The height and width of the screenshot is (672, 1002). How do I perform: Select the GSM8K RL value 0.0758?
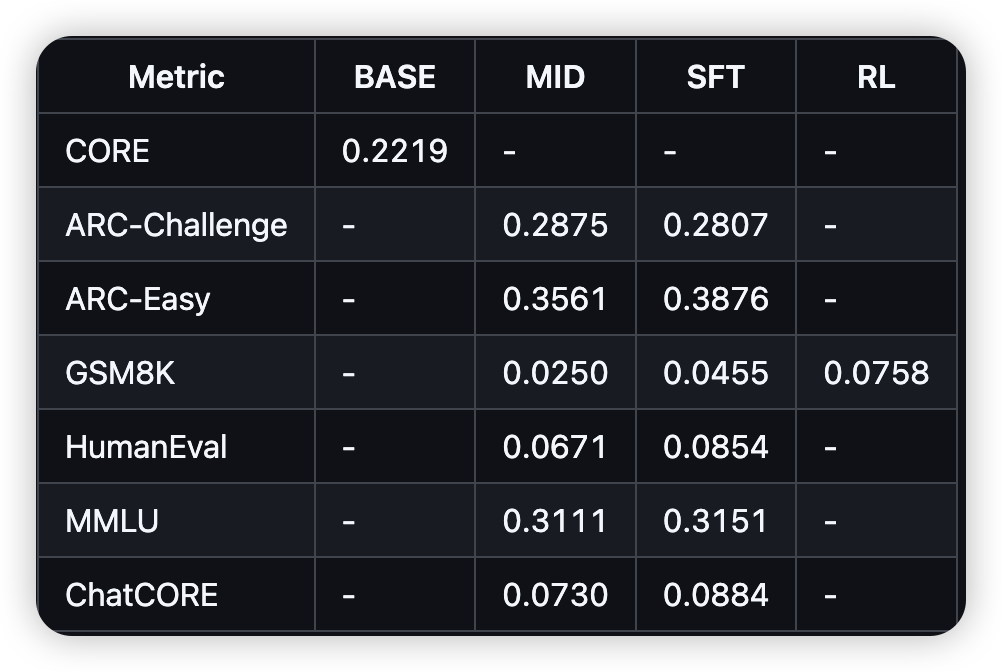(876, 373)
